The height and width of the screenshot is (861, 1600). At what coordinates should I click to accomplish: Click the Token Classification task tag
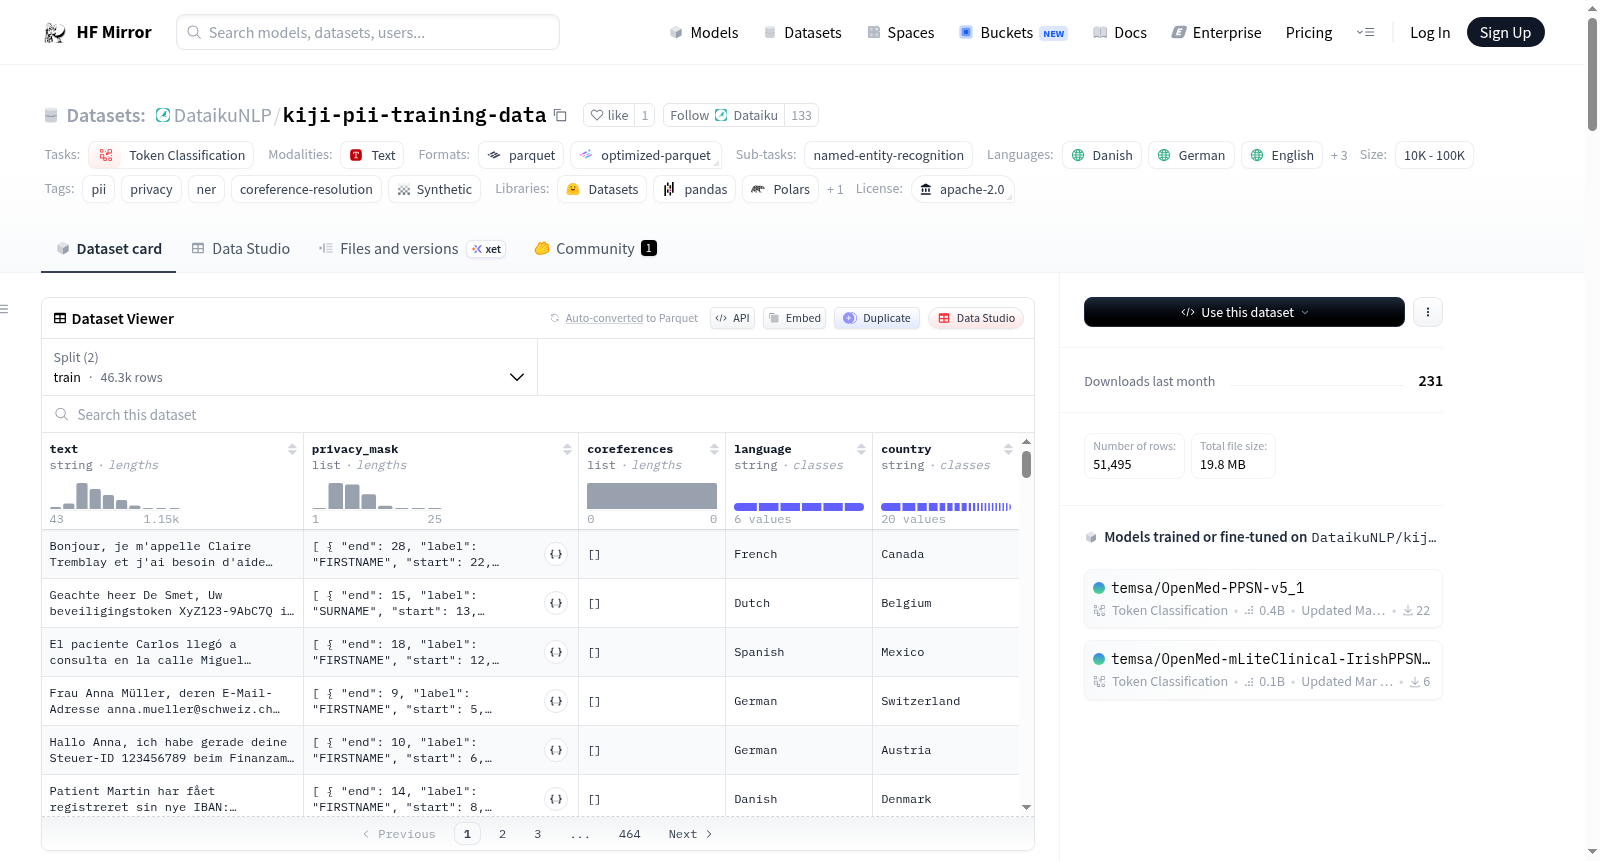(x=171, y=155)
